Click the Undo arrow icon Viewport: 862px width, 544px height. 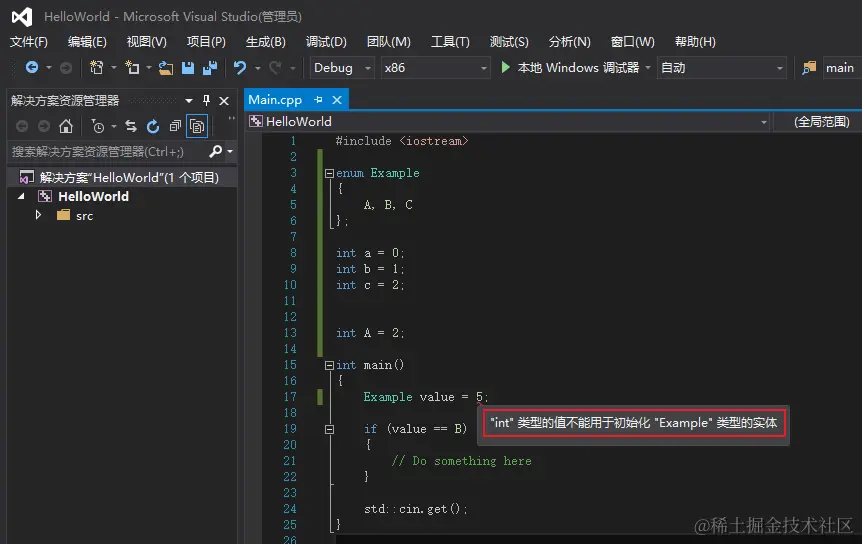pos(240,68)
